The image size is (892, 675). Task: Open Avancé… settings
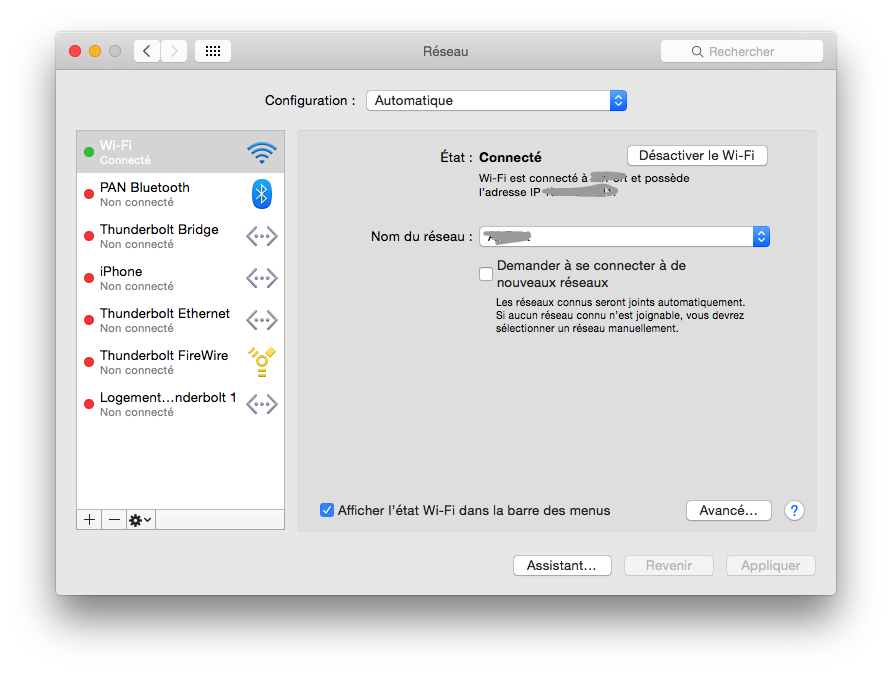pyautogui.click(x=729, y=511)
